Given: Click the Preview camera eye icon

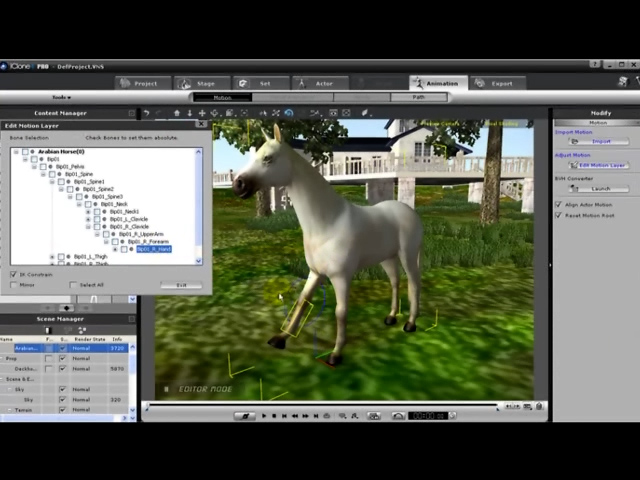Looking at the screenshot, I should tap(333, 113).
